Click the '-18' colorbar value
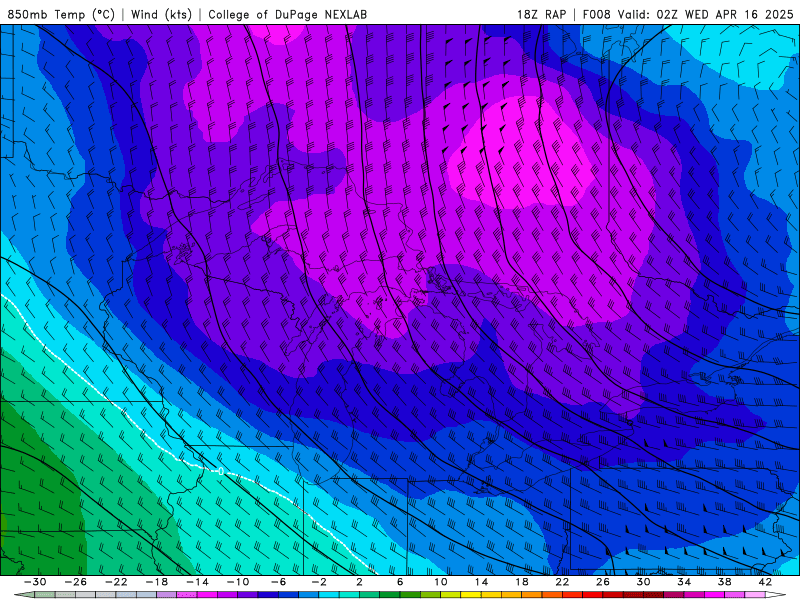This screenshot has height=600, width=800. 157,582
